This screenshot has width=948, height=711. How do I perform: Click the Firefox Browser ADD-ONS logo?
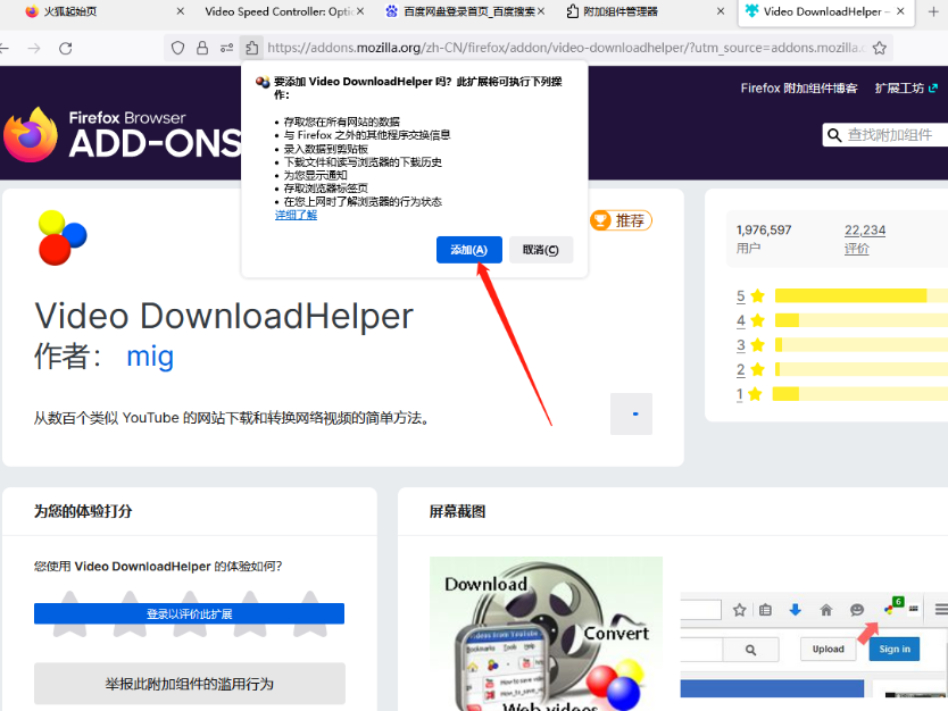[123, 135]
